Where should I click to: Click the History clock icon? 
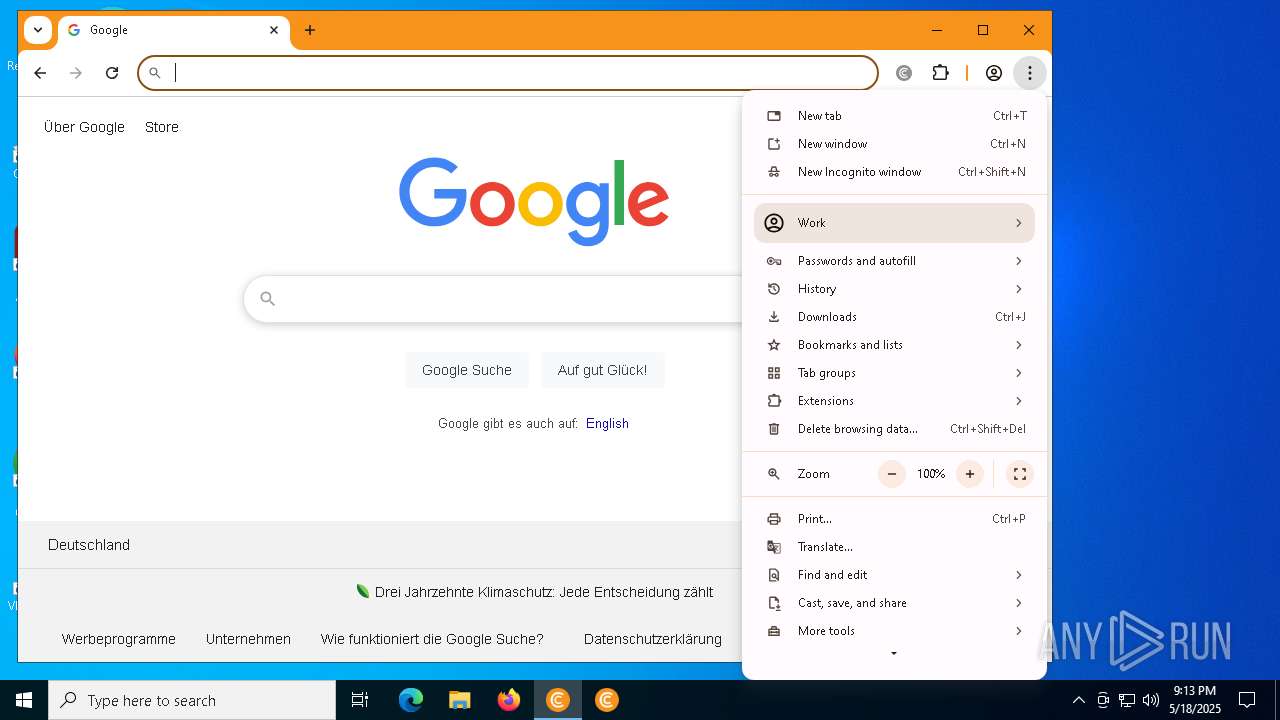click(774, 289)
